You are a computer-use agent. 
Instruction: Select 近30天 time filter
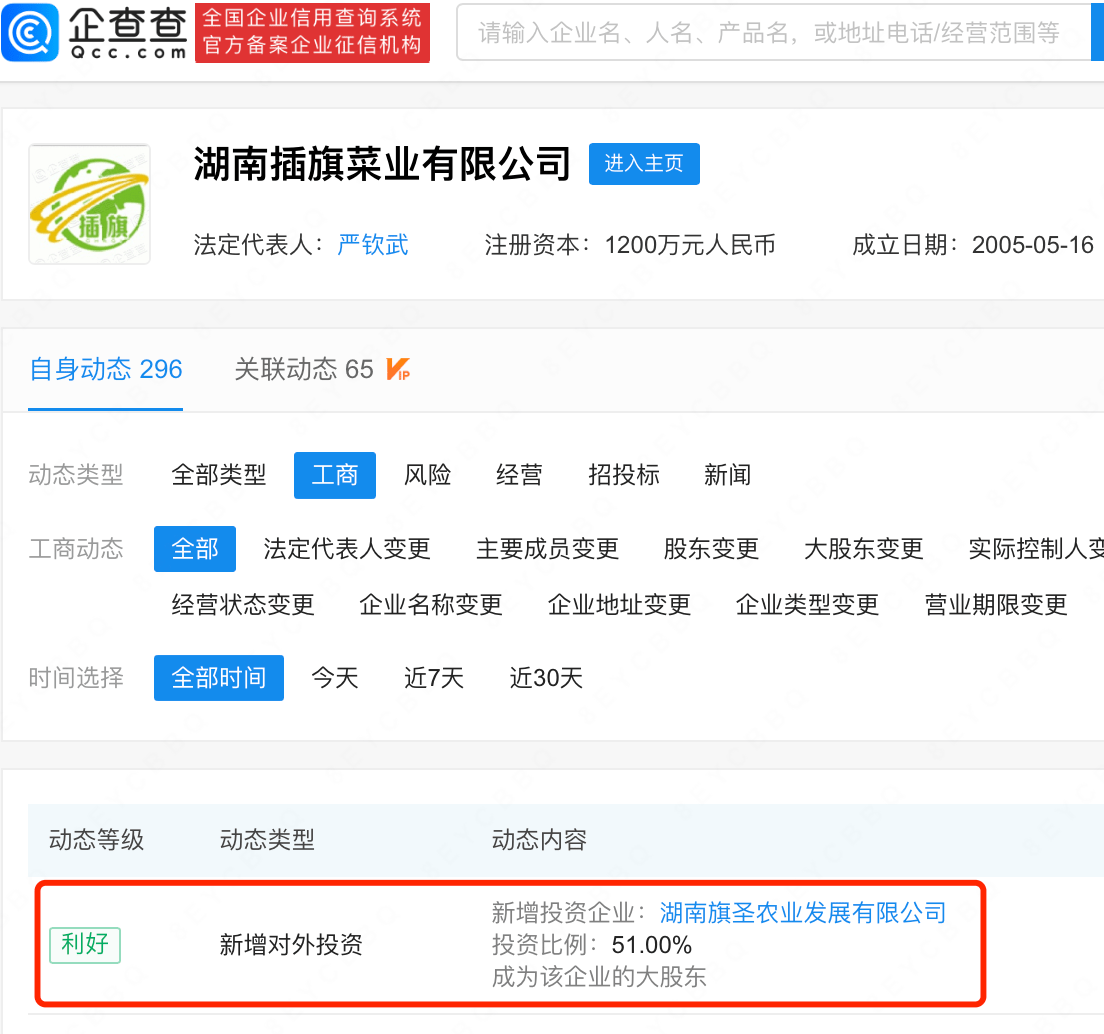[546, 678]
